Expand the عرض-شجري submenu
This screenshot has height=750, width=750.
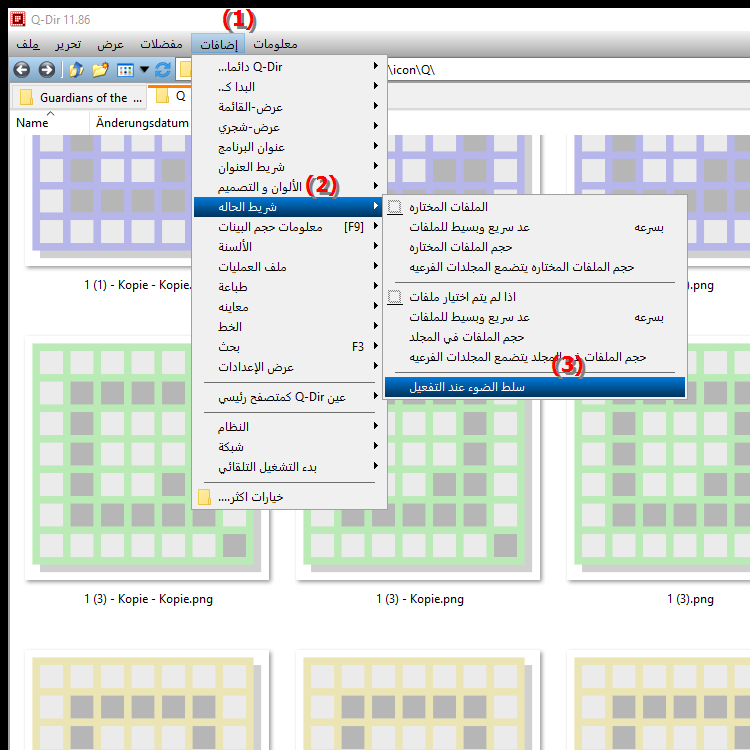[x=289, y=127]
